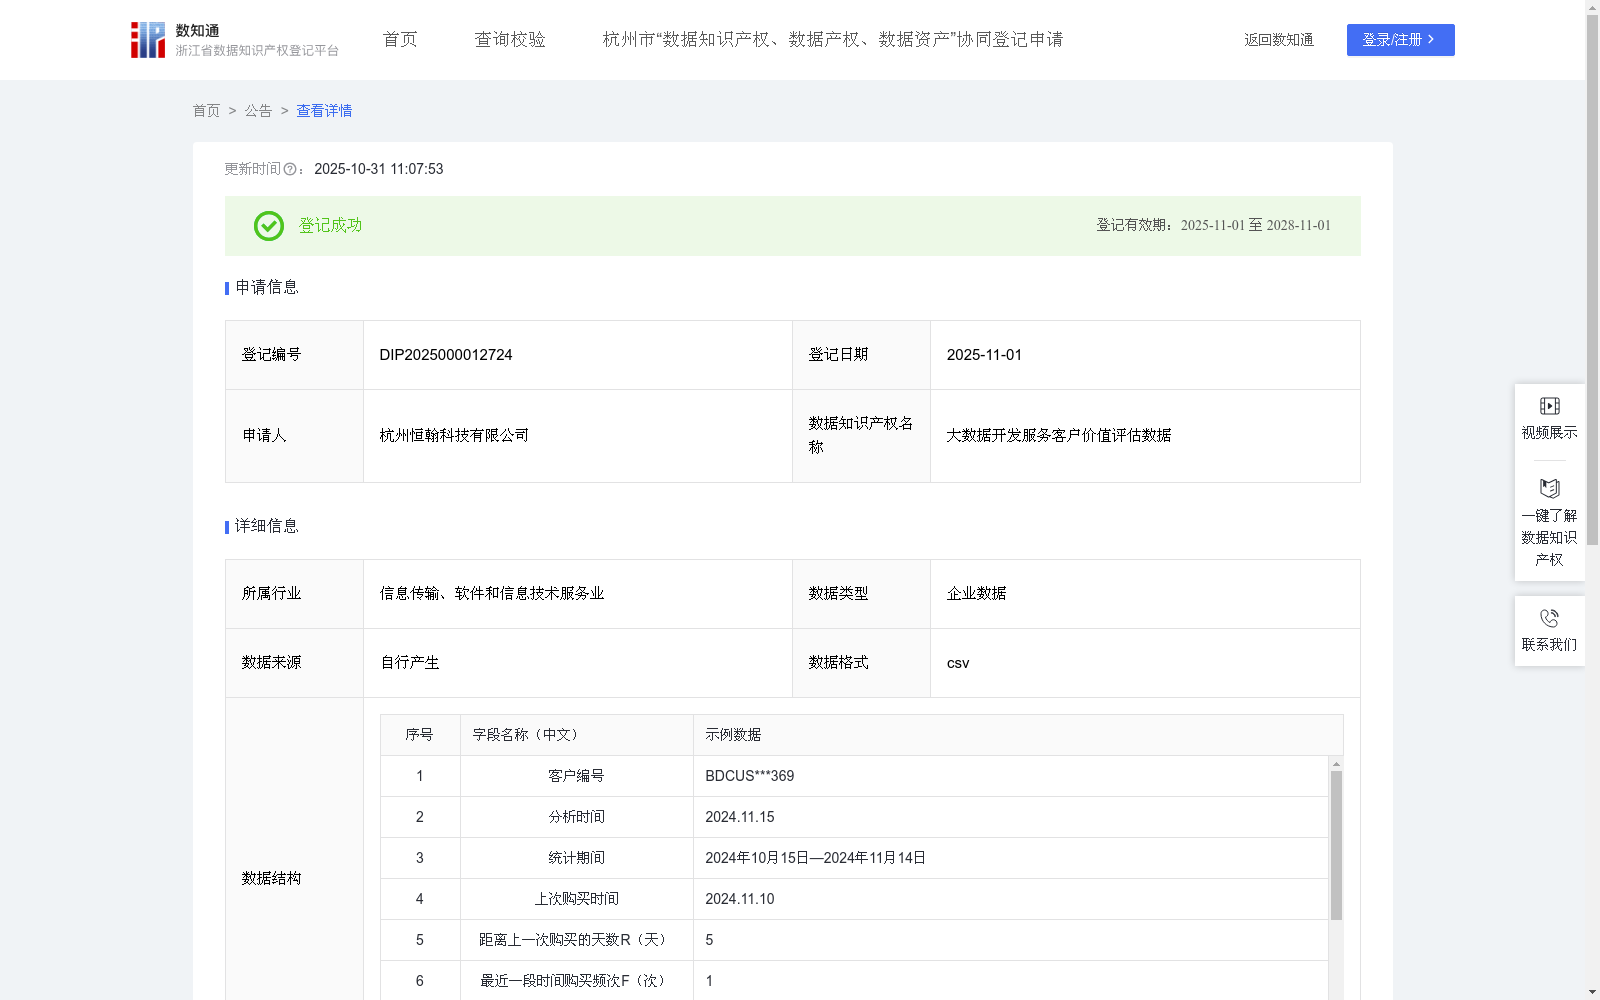Screen dimensions: 1600x1000
Task: Click the 统计期间 field row
Action: click(x=855, y=858)
